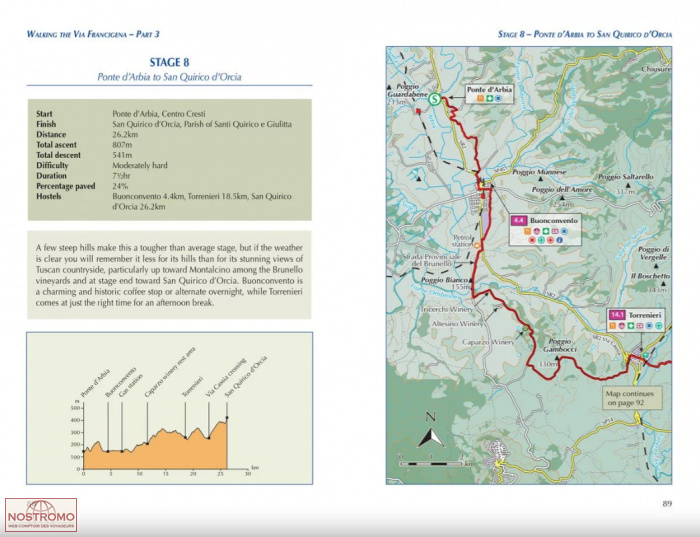Click the right-page 'Stage 8' running header

[585, 34]
